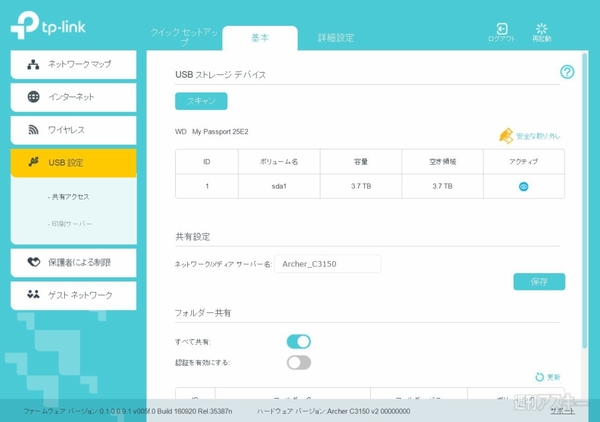Click the アクティブ column header
Screen dimensions: 600x422
pyautogui.click(x=523, y=162)
